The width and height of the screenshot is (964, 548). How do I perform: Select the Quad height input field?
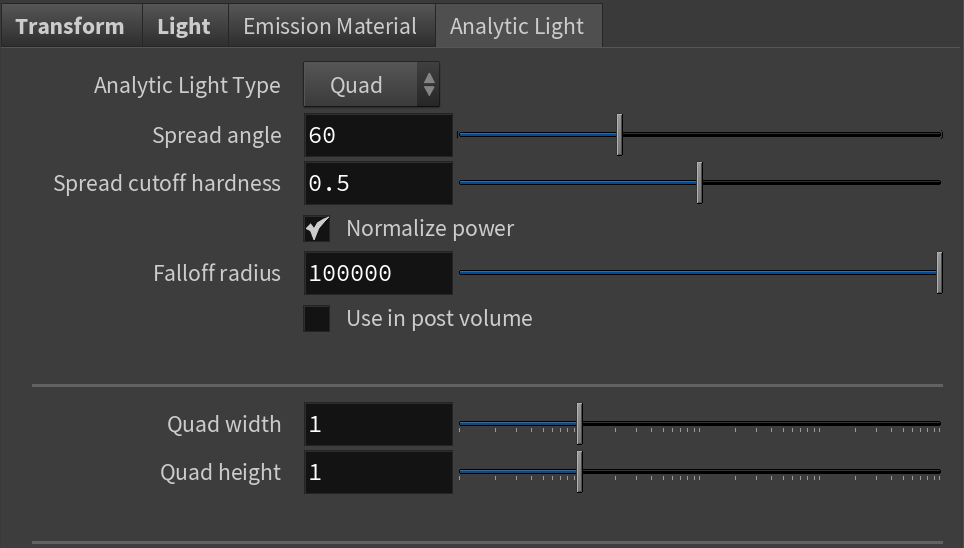pos(378,472)
